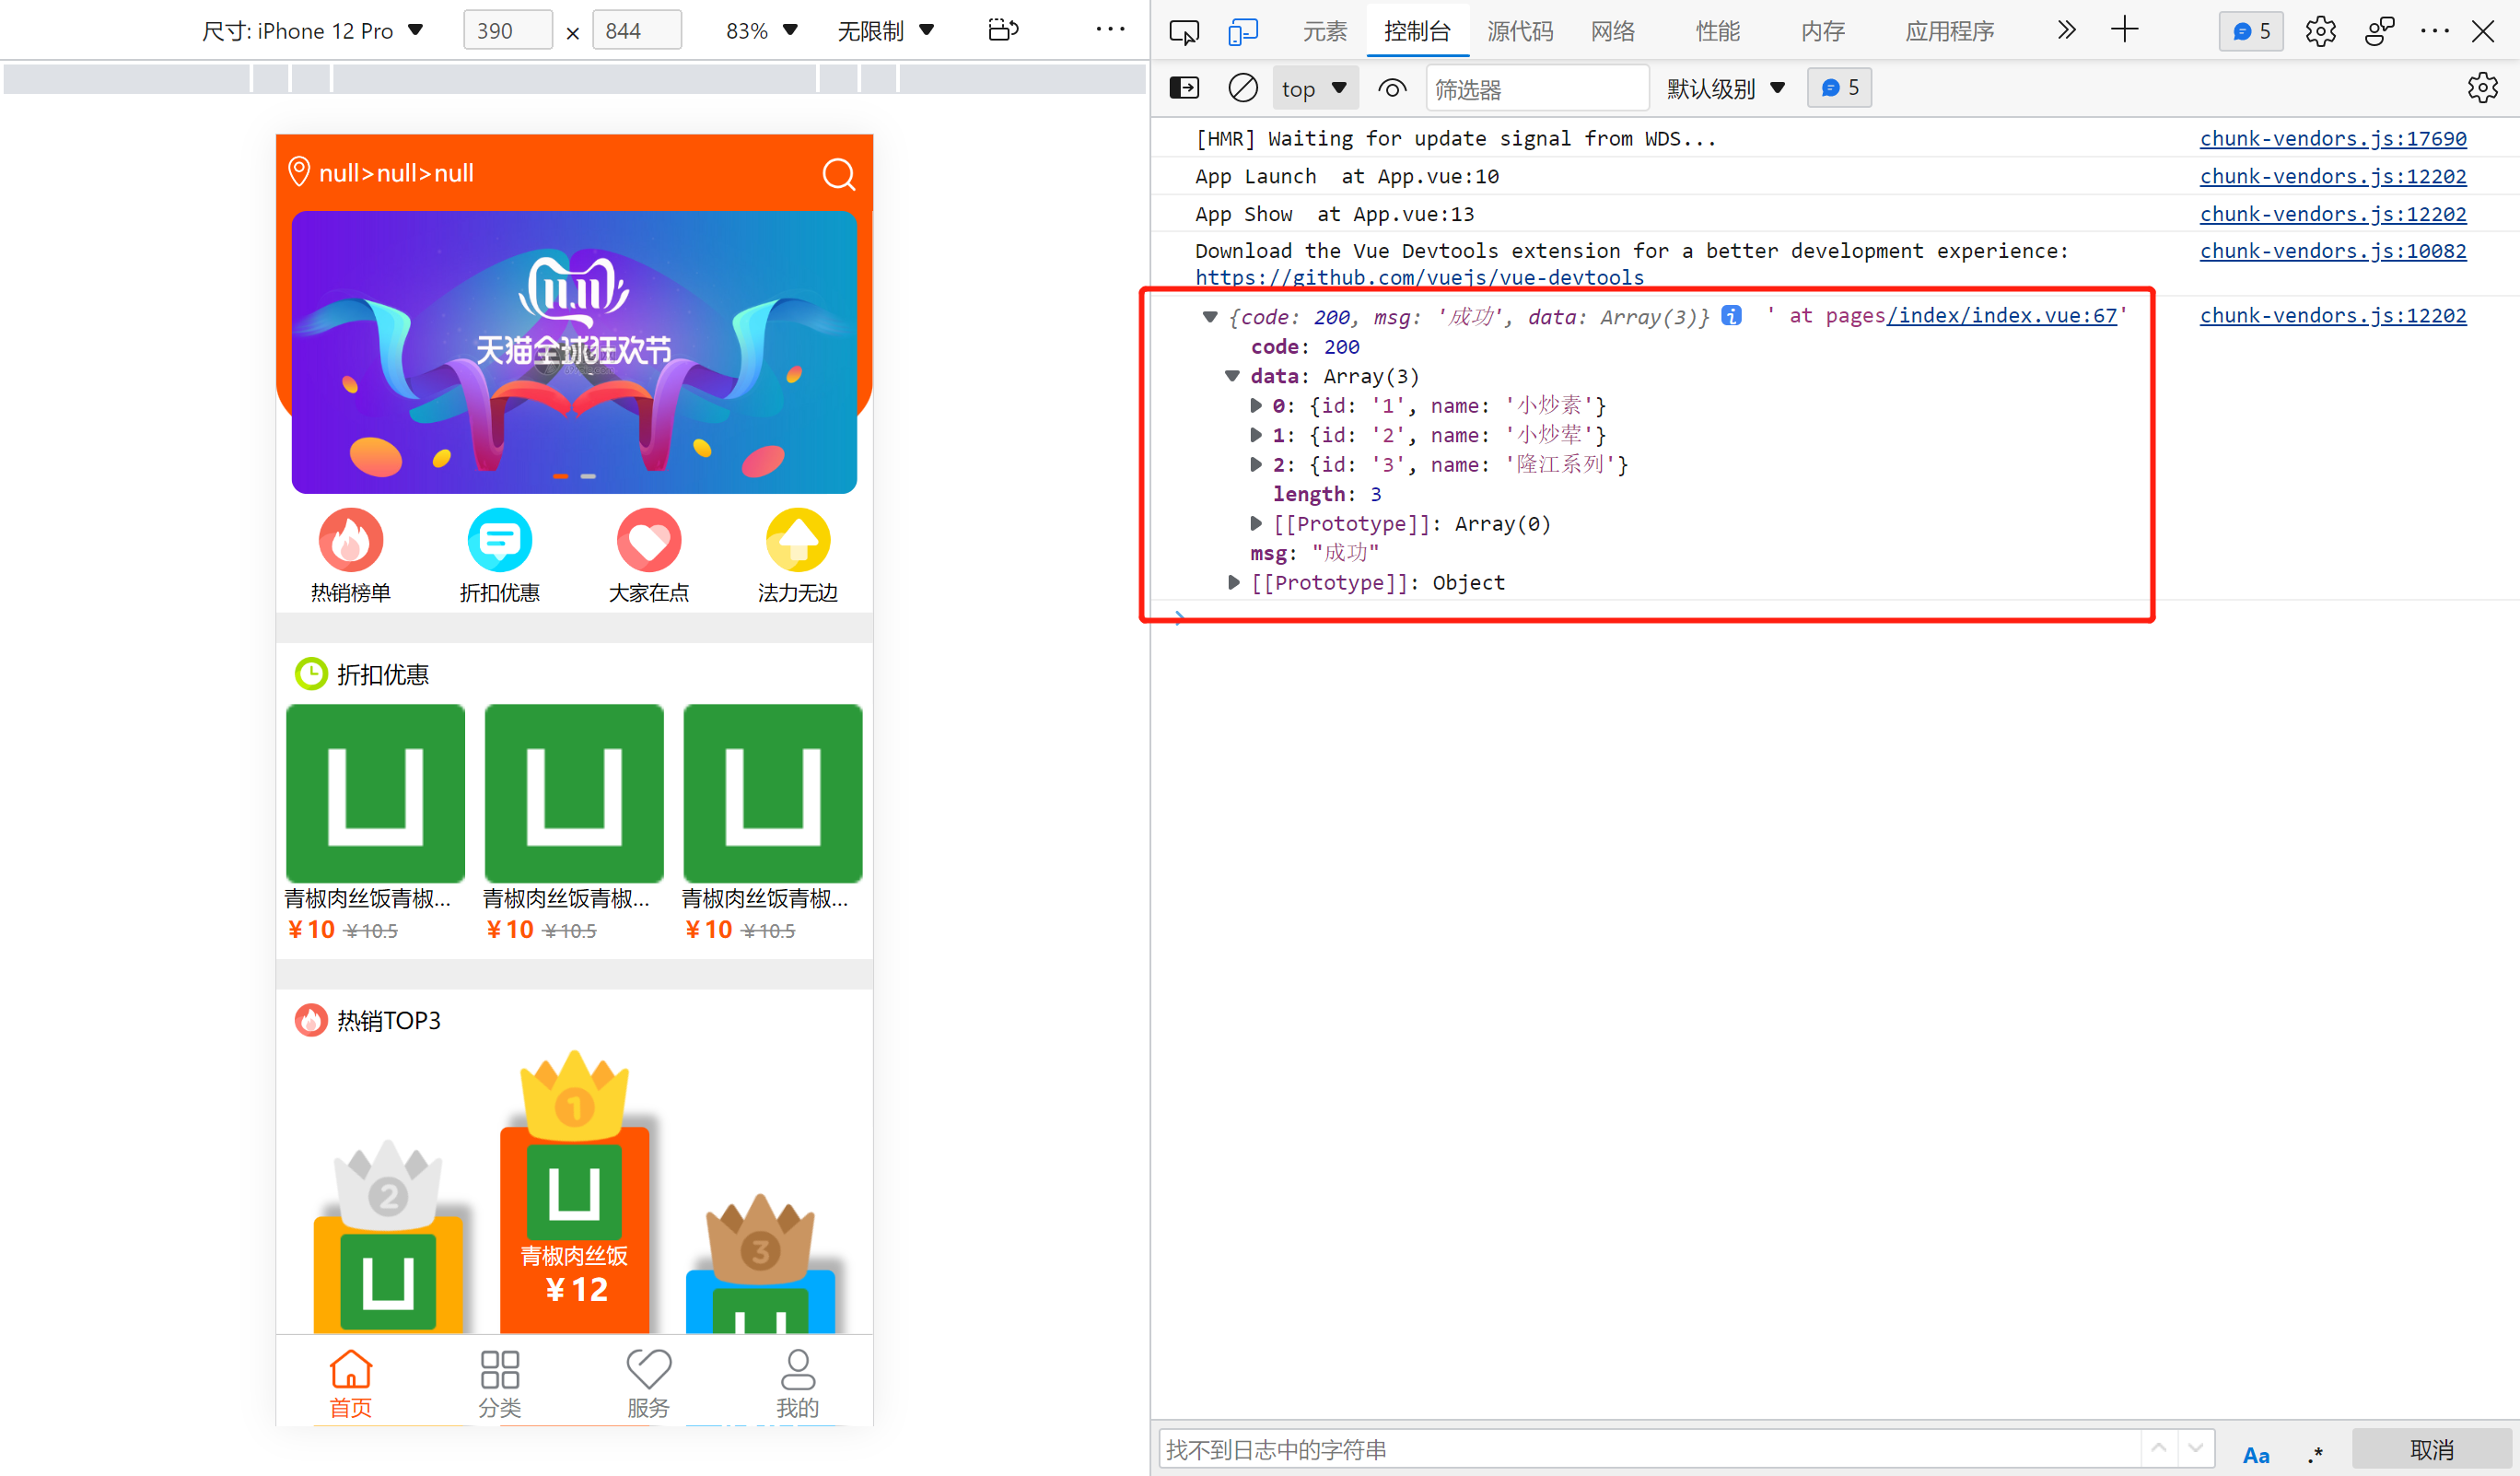This screenshot has width=2520, height=1476.
Task: Tap the 折扣优惠 chat icon
Action: click(500, 540)
